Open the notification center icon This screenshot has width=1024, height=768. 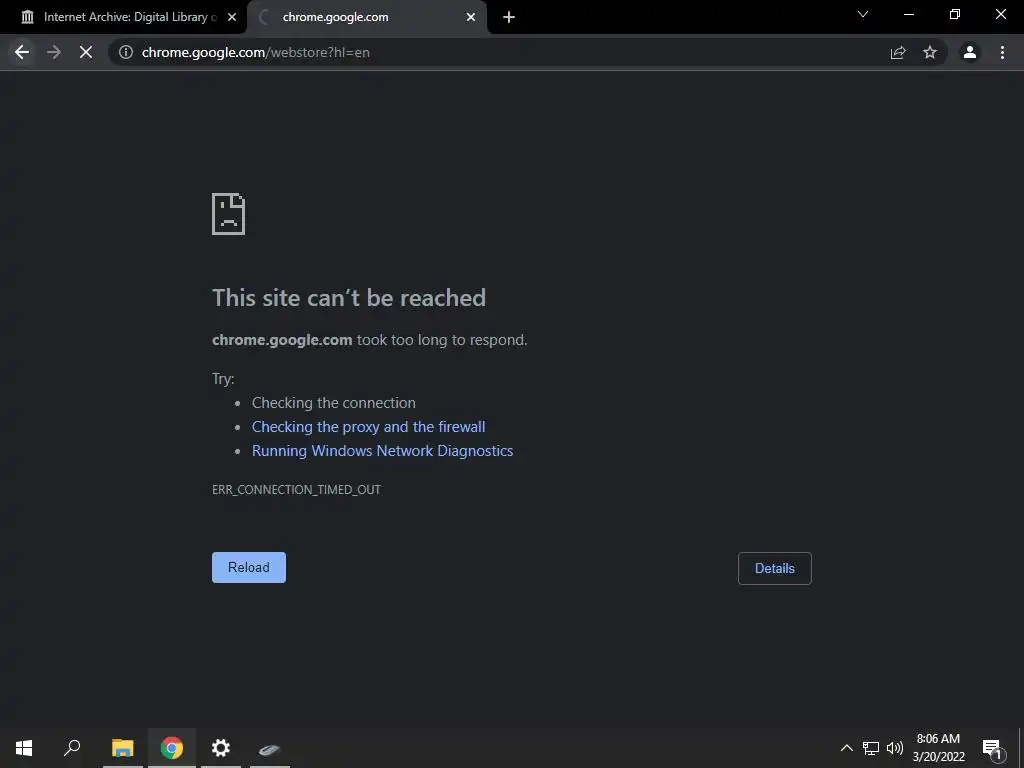tap(992, 749)
